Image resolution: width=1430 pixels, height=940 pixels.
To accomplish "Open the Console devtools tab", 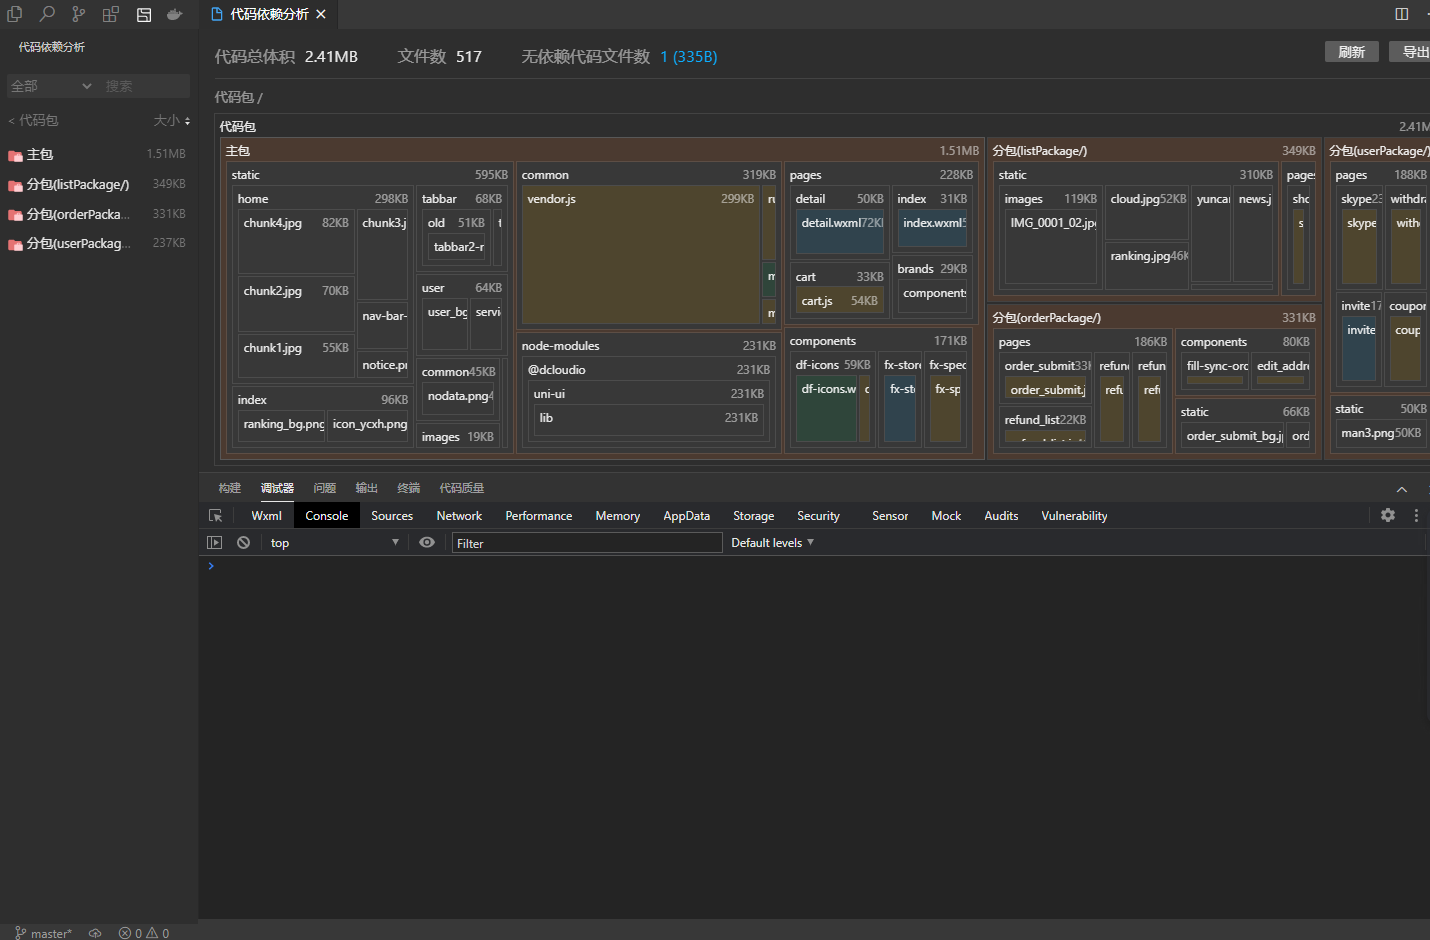I will point(327,516).
